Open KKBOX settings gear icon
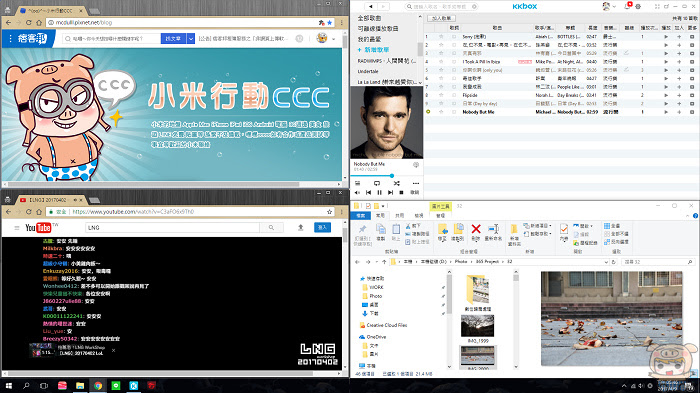700x393 pixels. coord(638,6)
